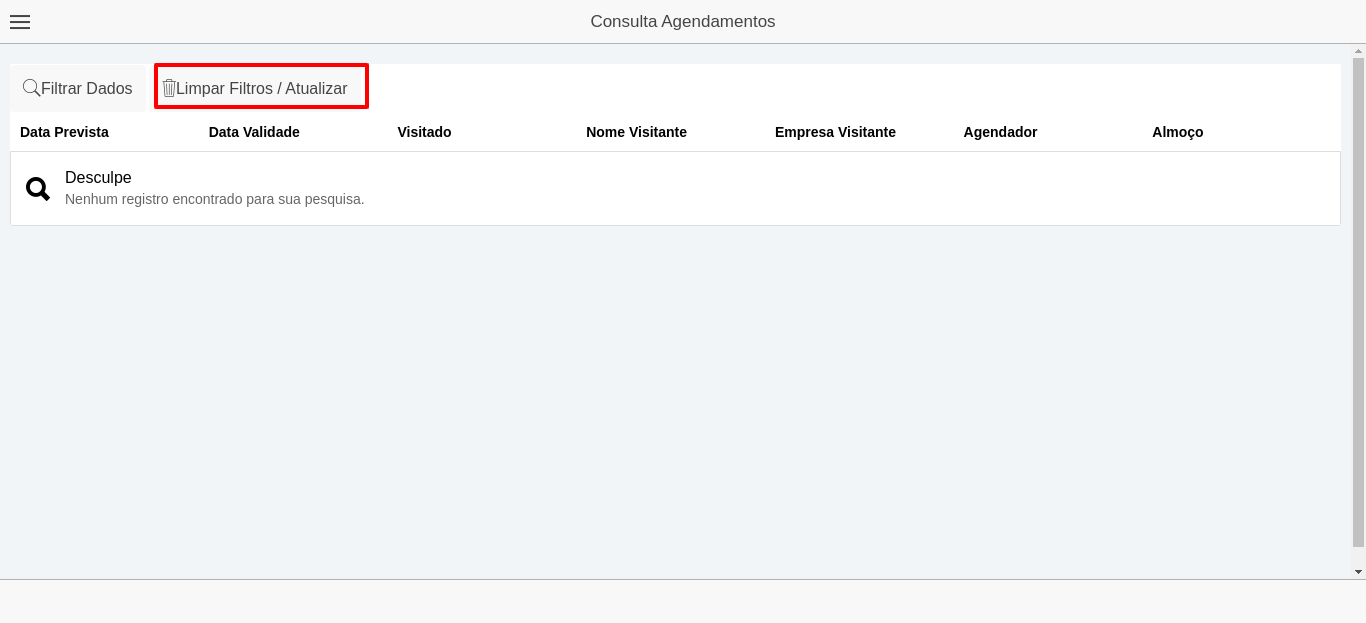Click the large black search icon beside Desculpe
The image size is (1366, 623).
click(38, 188)
